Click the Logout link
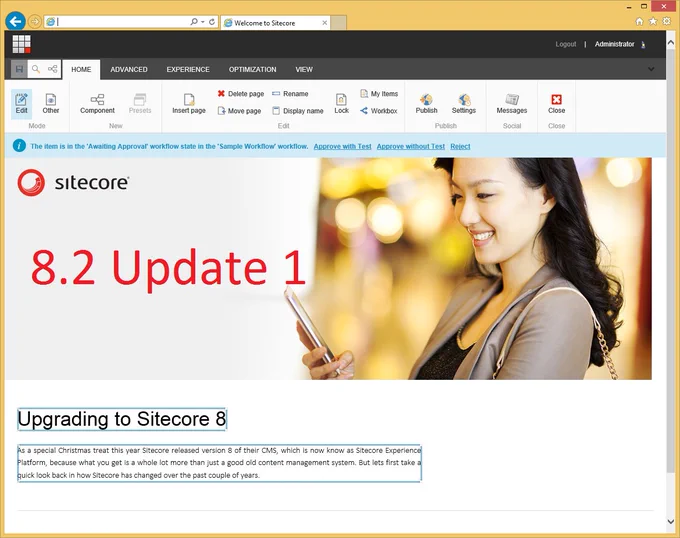Screen dimensions: 680x538 coord(566,44)
